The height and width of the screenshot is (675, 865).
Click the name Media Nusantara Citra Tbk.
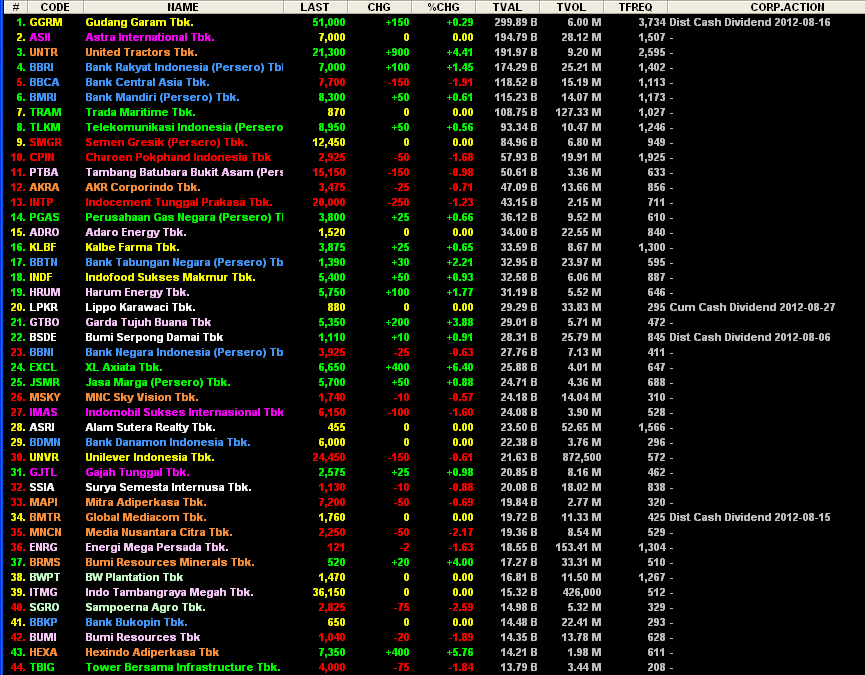[158, 532]
